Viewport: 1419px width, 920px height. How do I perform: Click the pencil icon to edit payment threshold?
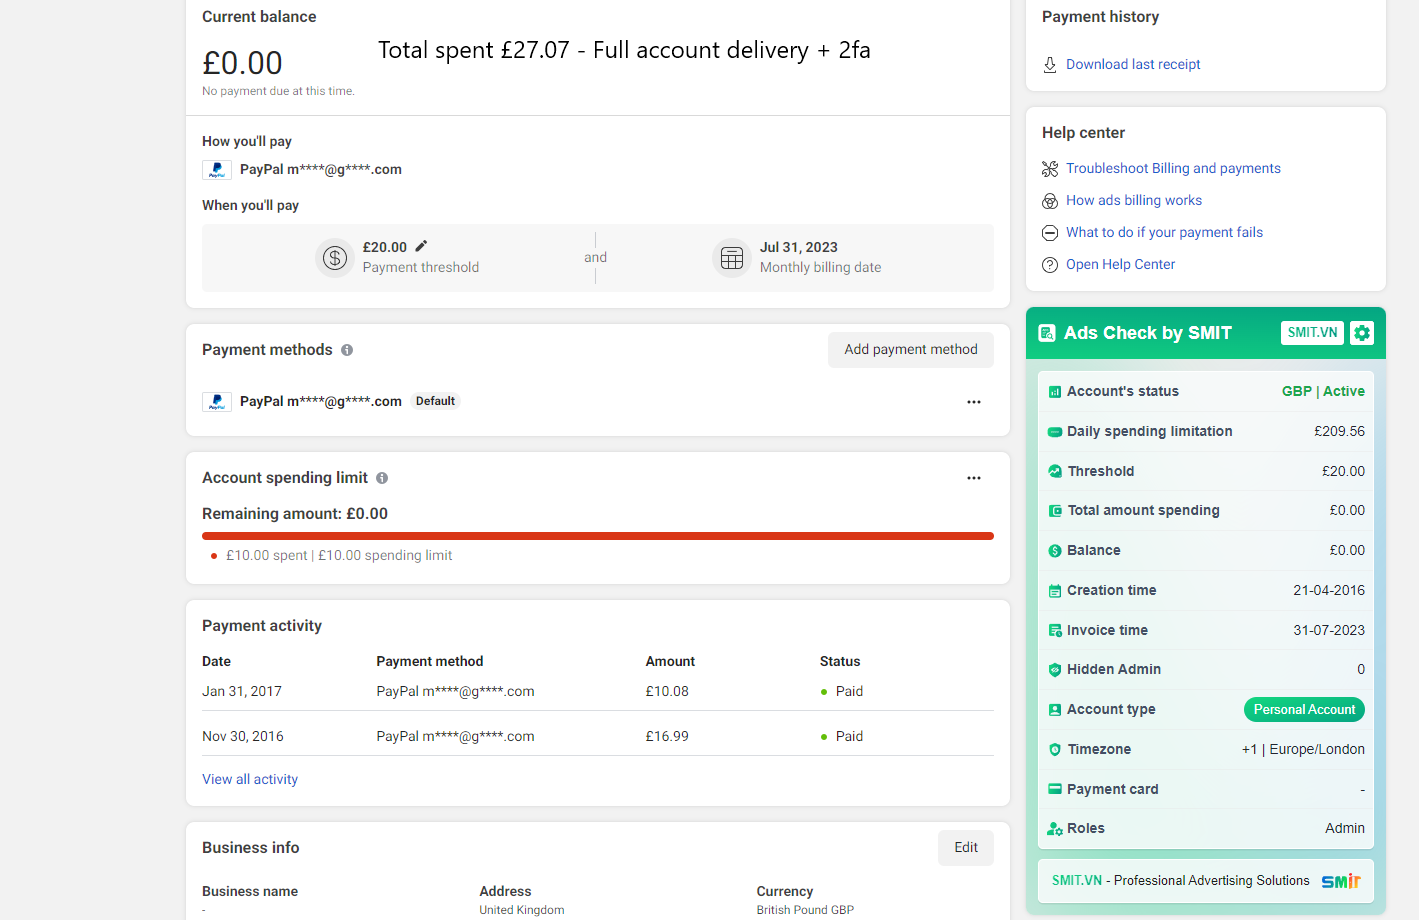click(421, 246)
